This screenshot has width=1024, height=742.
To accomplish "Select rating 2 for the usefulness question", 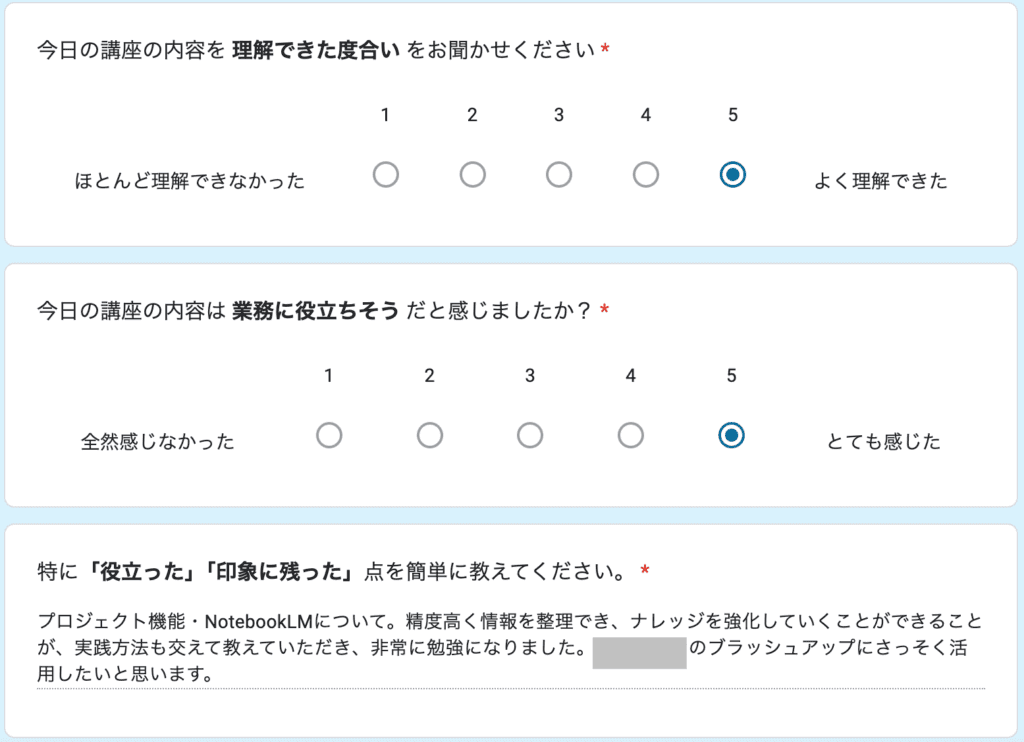I will [x=430, y=435].
